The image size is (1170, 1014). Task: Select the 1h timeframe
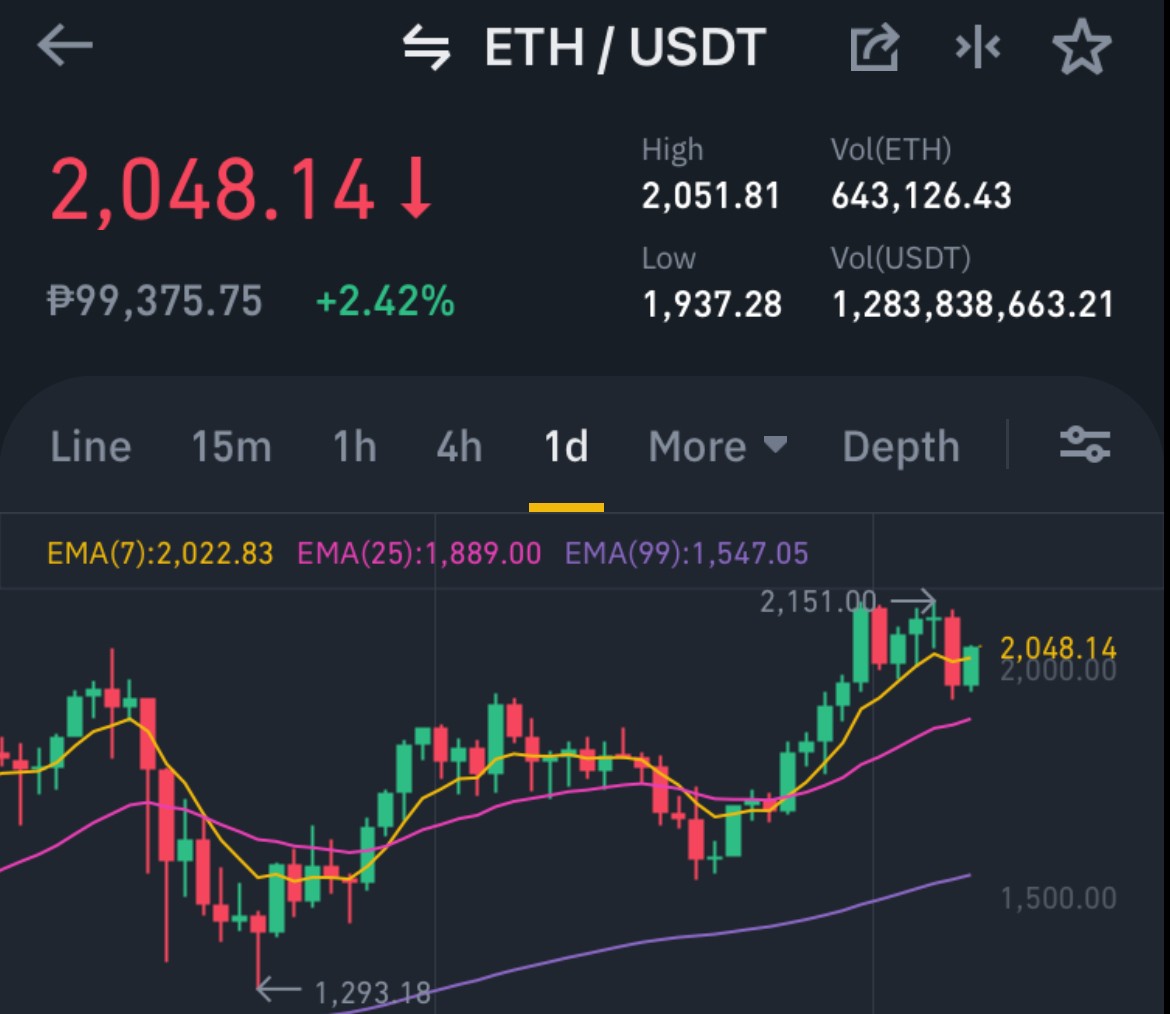[x=354, y=446]
